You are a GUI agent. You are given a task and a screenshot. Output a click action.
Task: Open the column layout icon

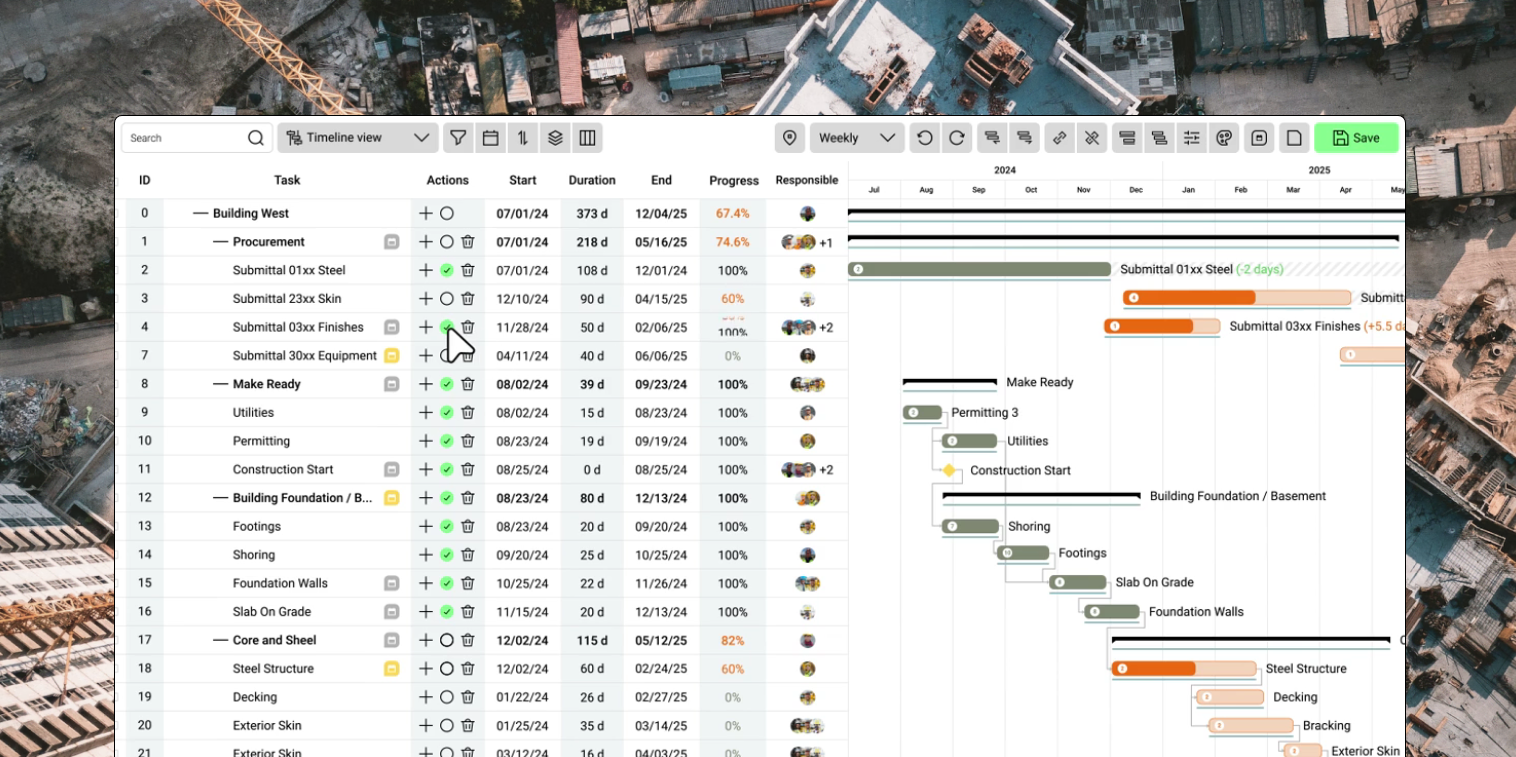click(x=587, y=138)
